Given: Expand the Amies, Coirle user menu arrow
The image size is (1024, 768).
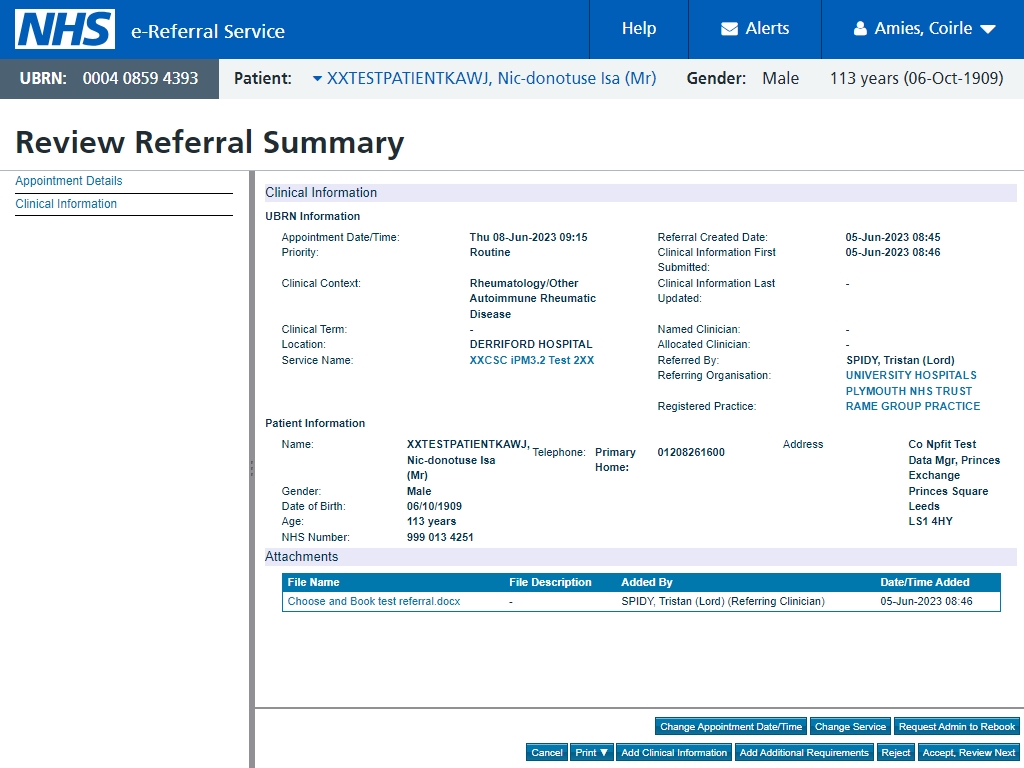Looking at the screenshot, I should pos(988,29).
